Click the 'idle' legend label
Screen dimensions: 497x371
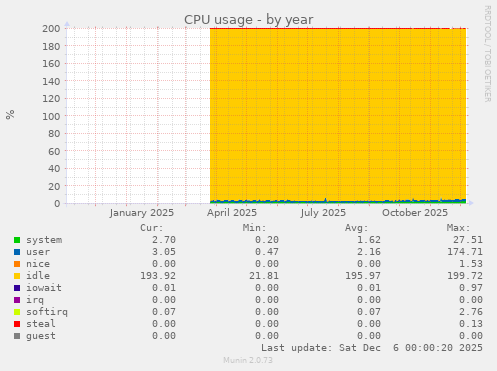[38, 276]
